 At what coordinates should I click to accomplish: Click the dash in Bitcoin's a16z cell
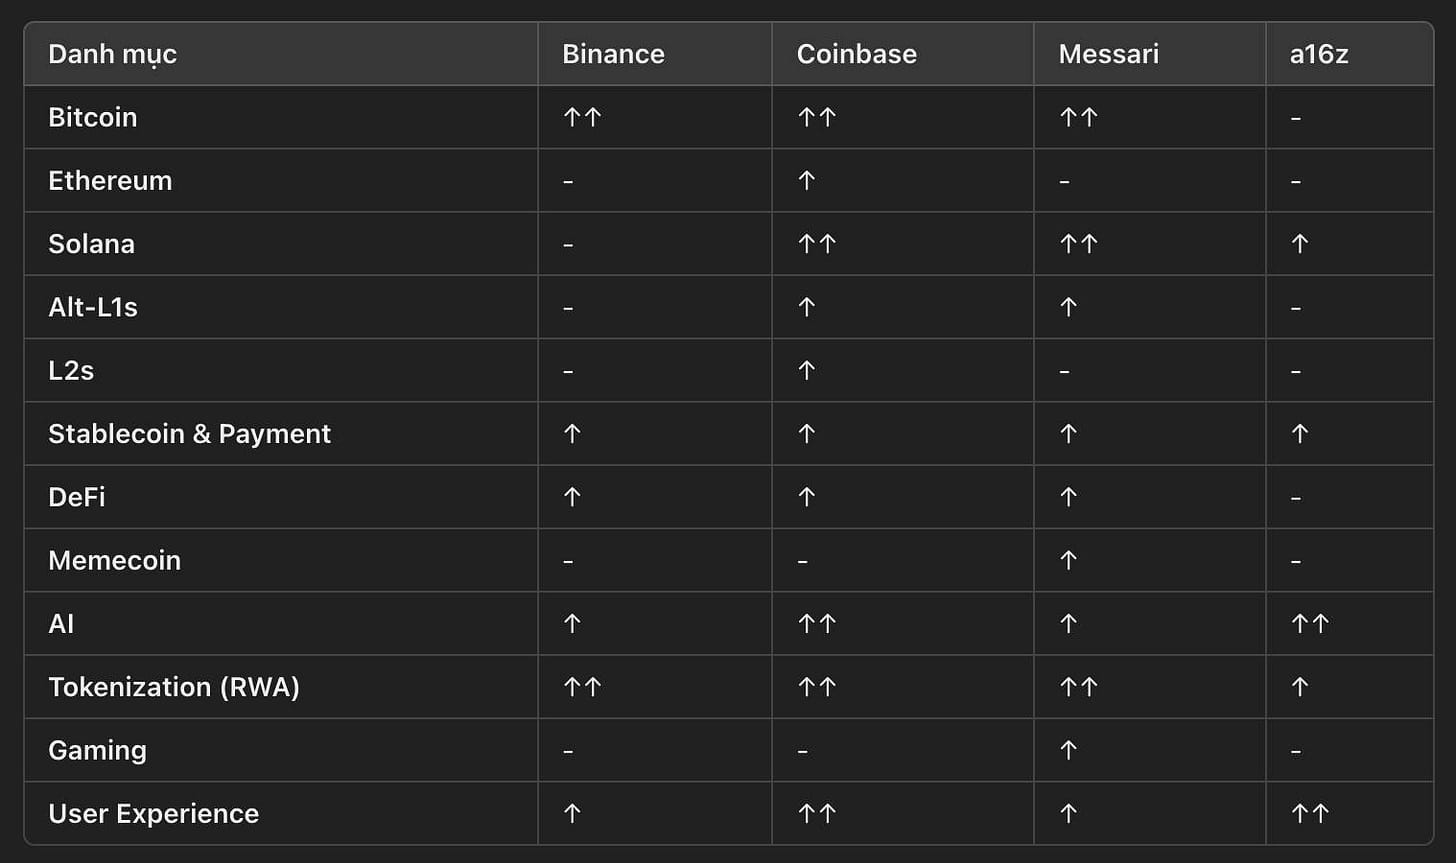pyautogui.click(x=1296, y=118)
